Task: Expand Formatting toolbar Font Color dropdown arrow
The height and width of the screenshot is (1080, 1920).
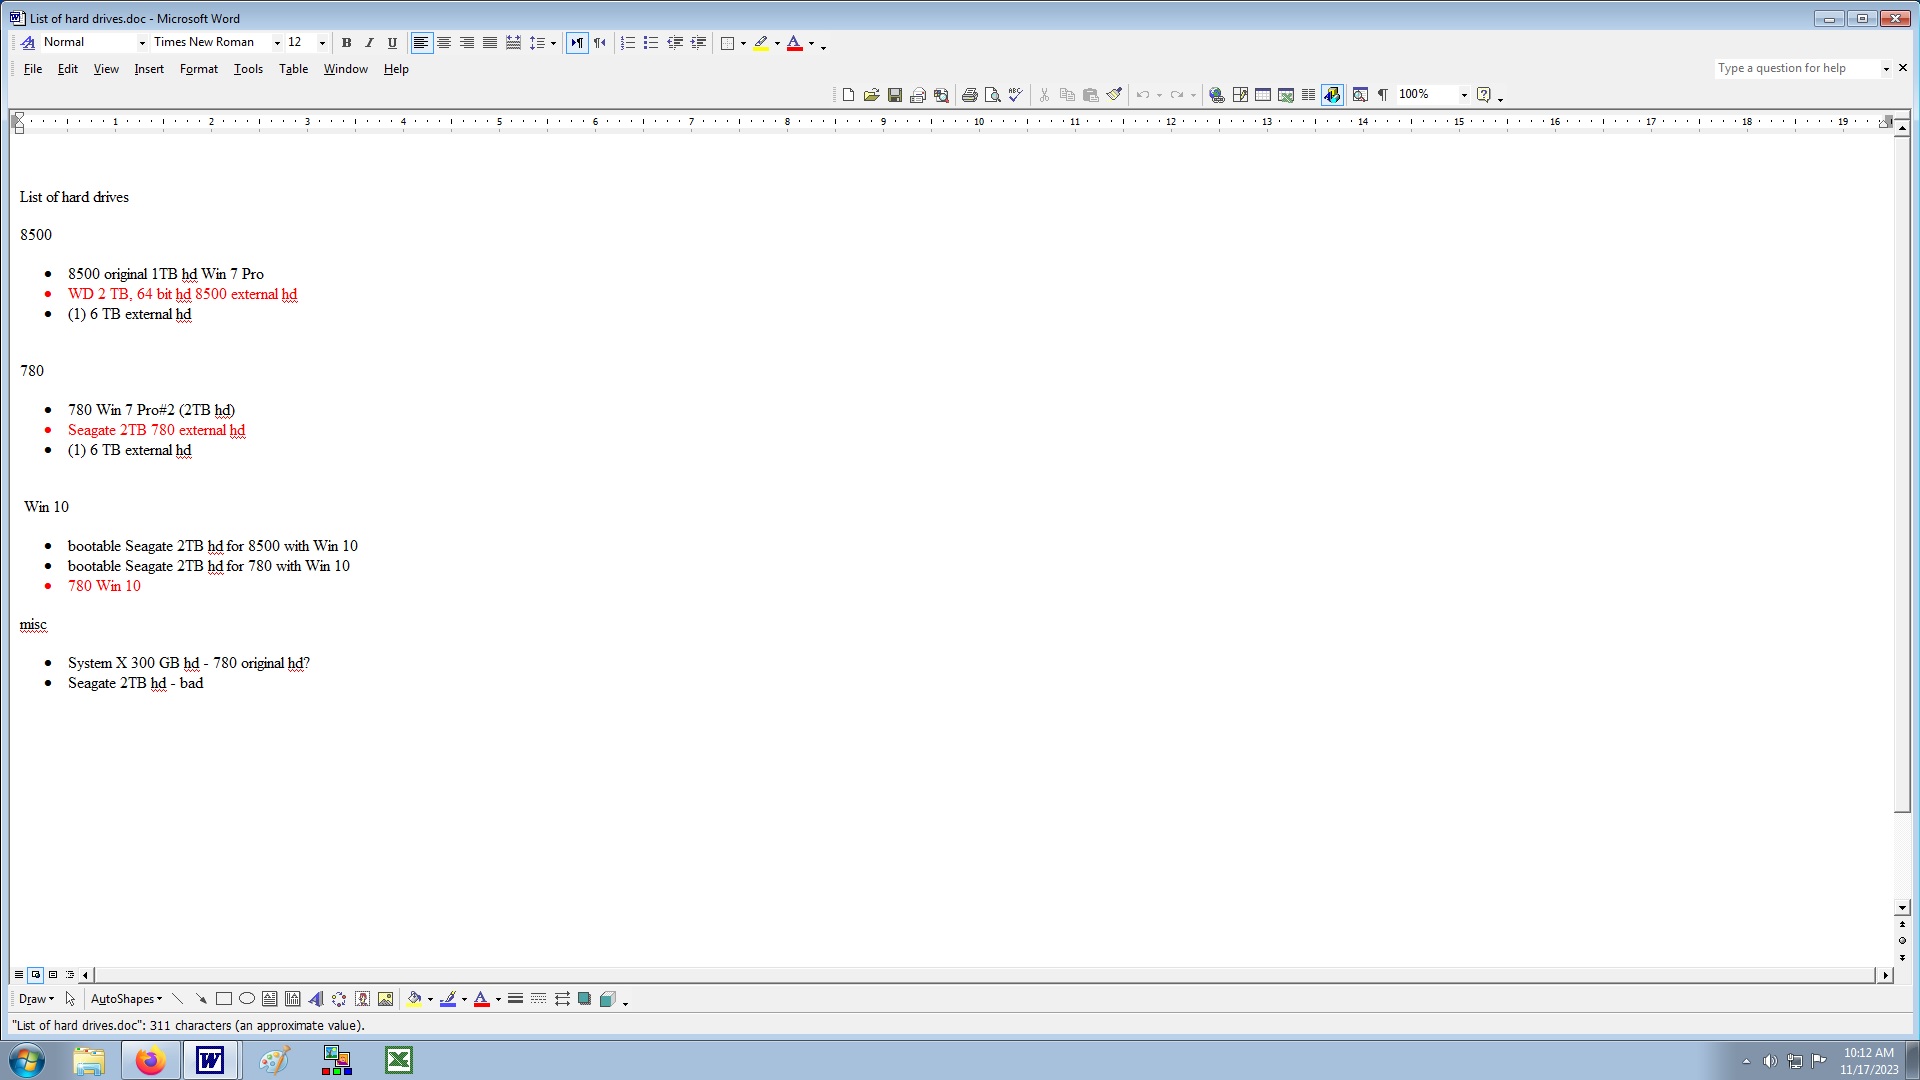Action: coord(811,44)
